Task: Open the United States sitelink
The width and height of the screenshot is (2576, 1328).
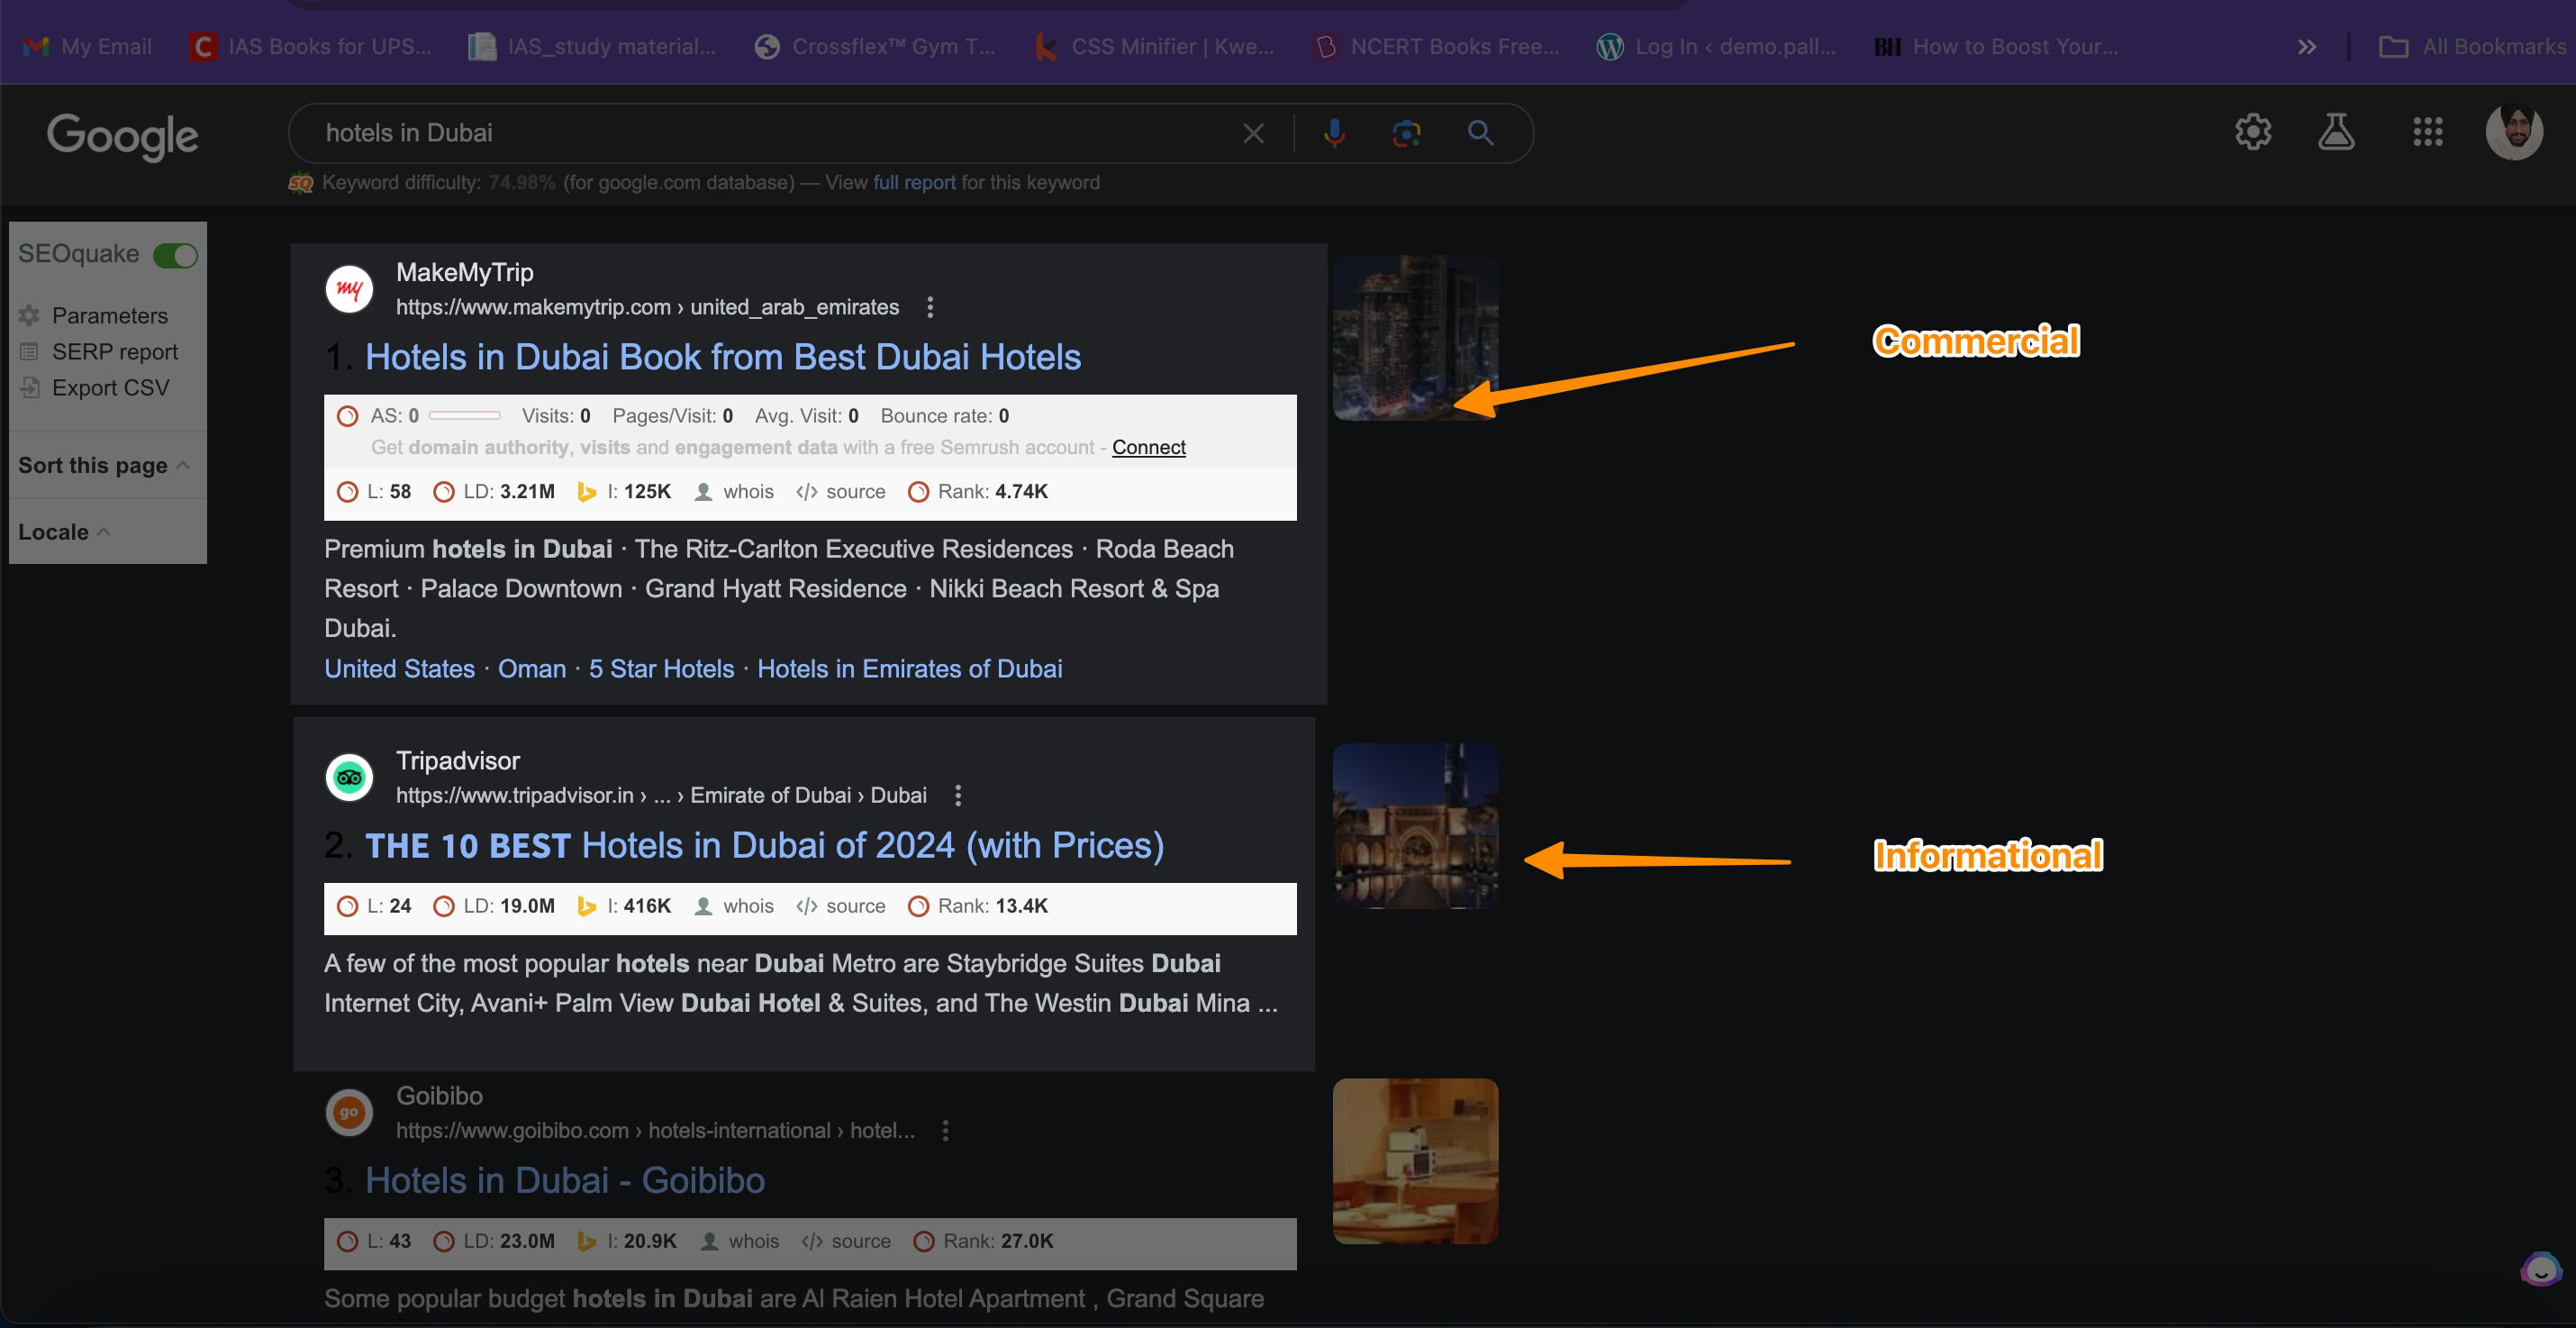Action: (x=400, y=669)
